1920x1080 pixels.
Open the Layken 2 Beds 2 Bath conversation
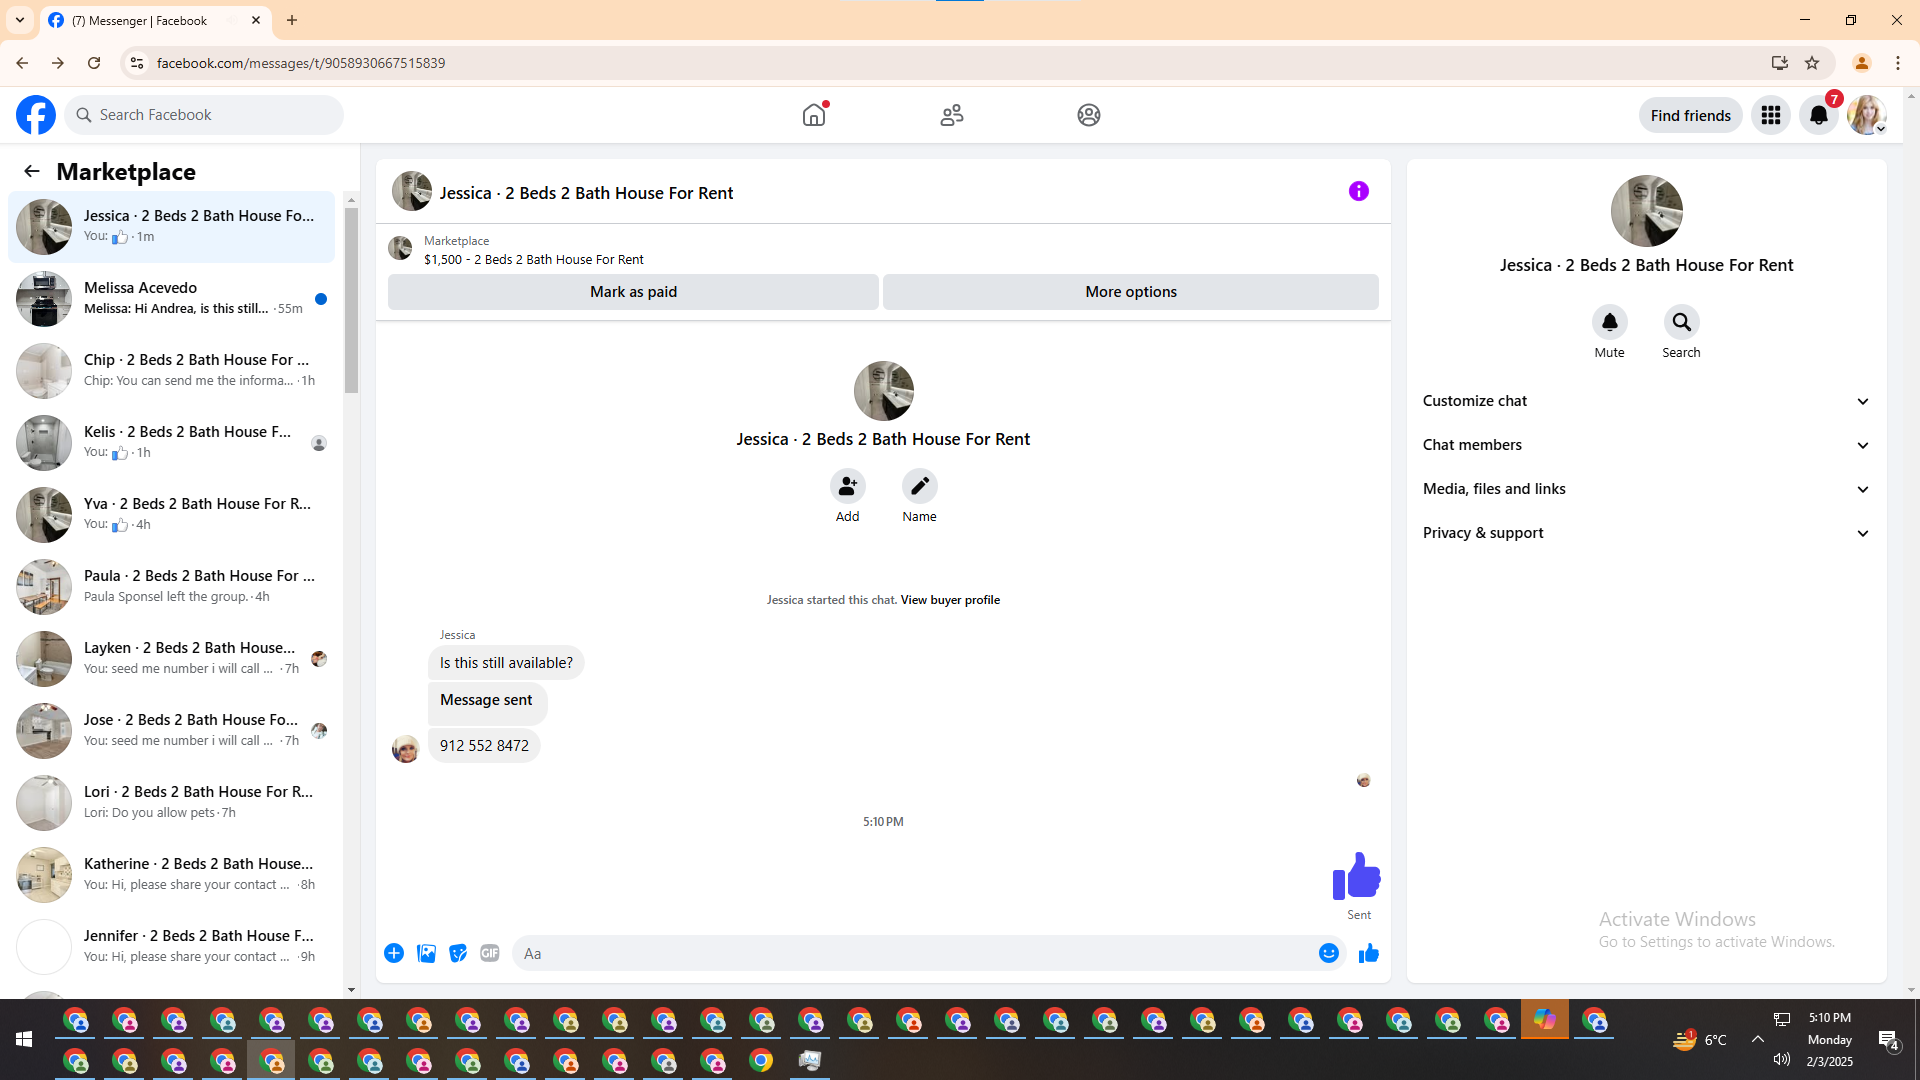[172, 658]
